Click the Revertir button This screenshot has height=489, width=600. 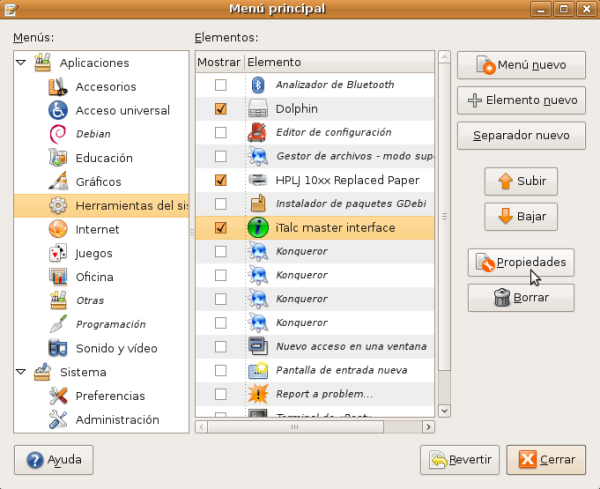462,460
